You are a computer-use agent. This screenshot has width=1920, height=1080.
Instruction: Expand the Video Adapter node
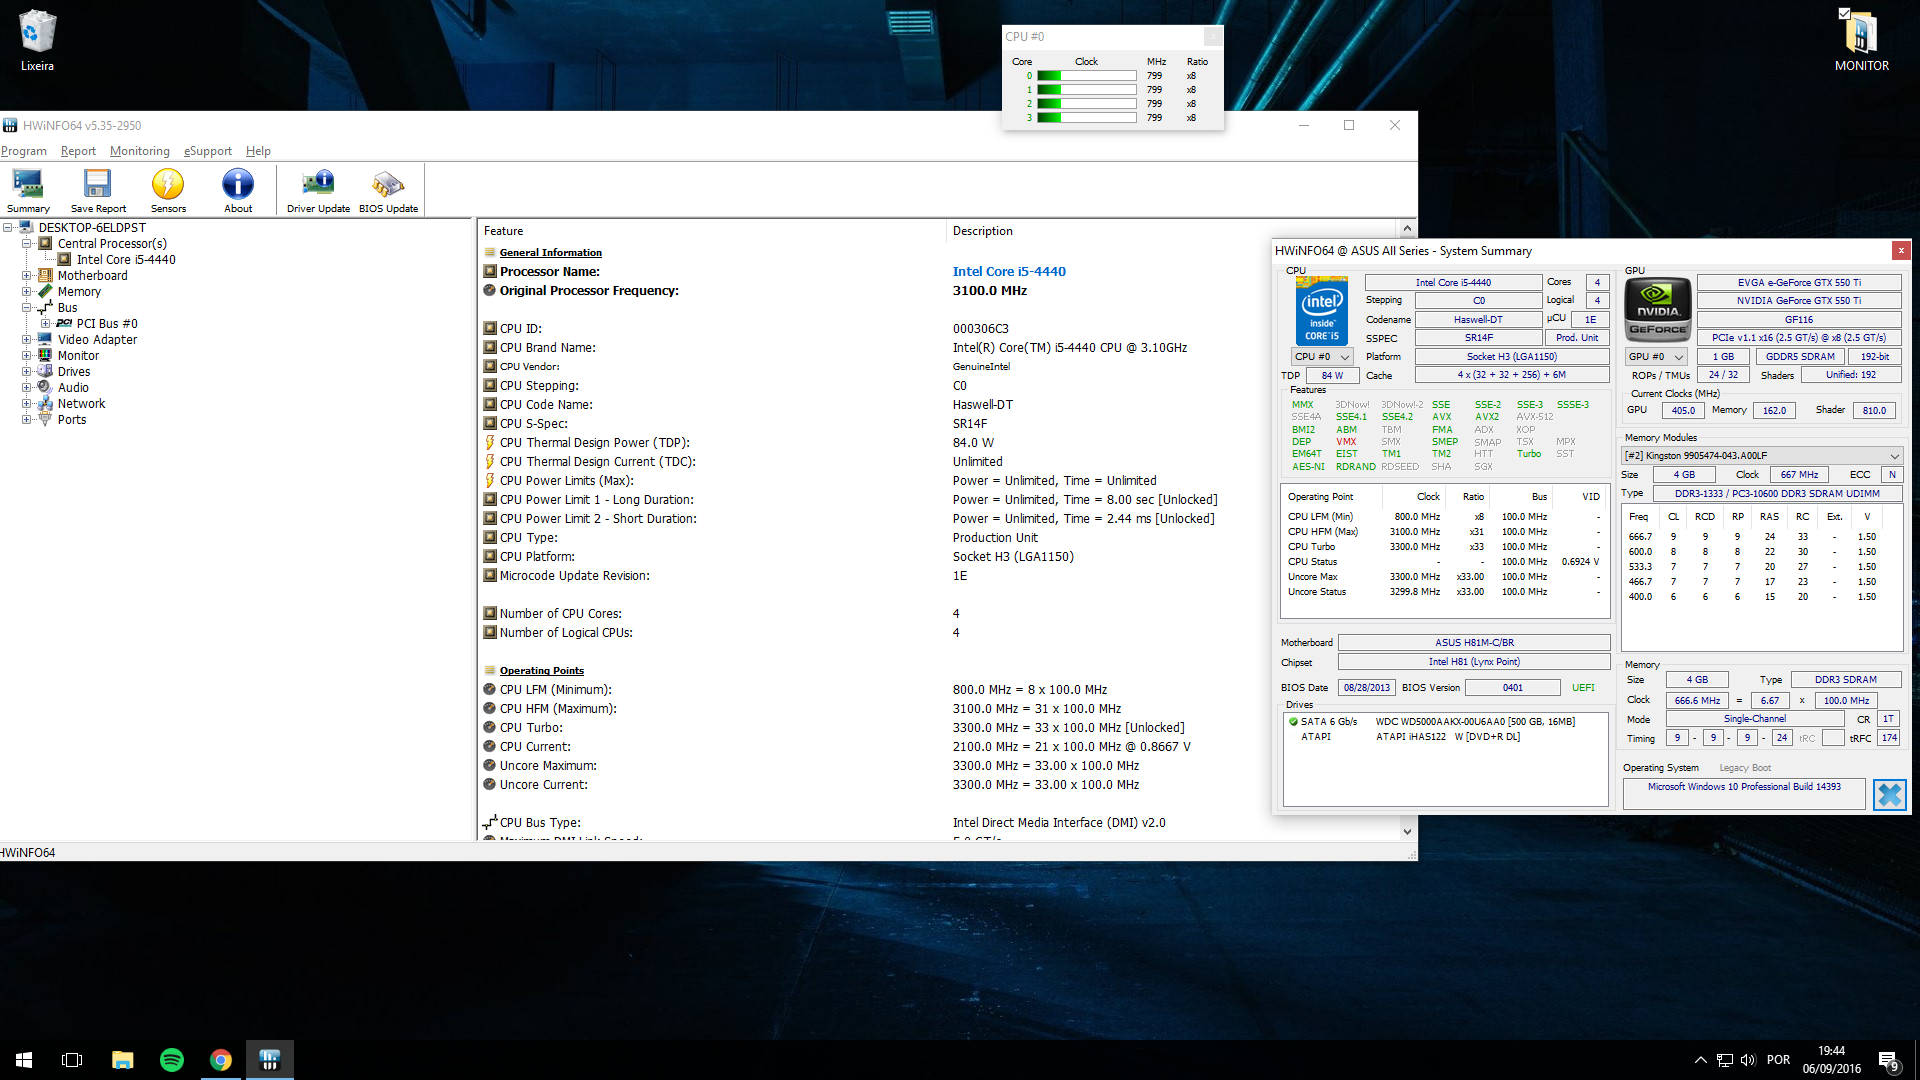pos(27,340)
